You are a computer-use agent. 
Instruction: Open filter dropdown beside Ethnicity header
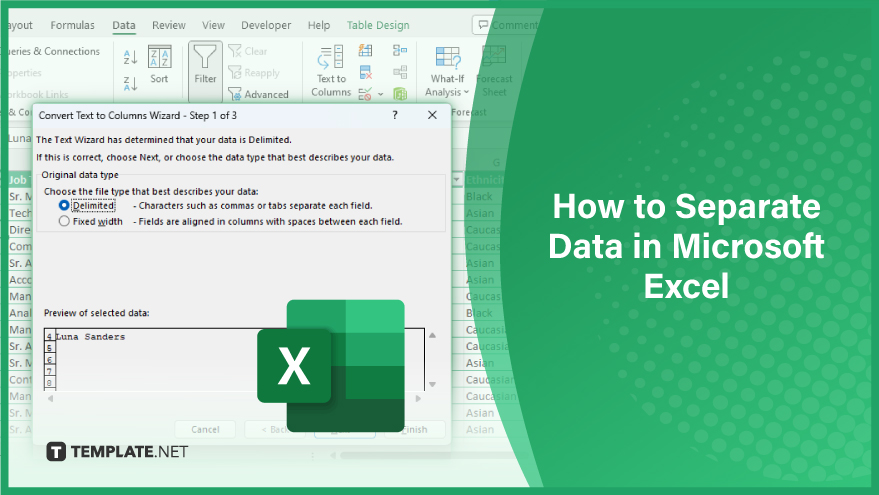[456, 180]
